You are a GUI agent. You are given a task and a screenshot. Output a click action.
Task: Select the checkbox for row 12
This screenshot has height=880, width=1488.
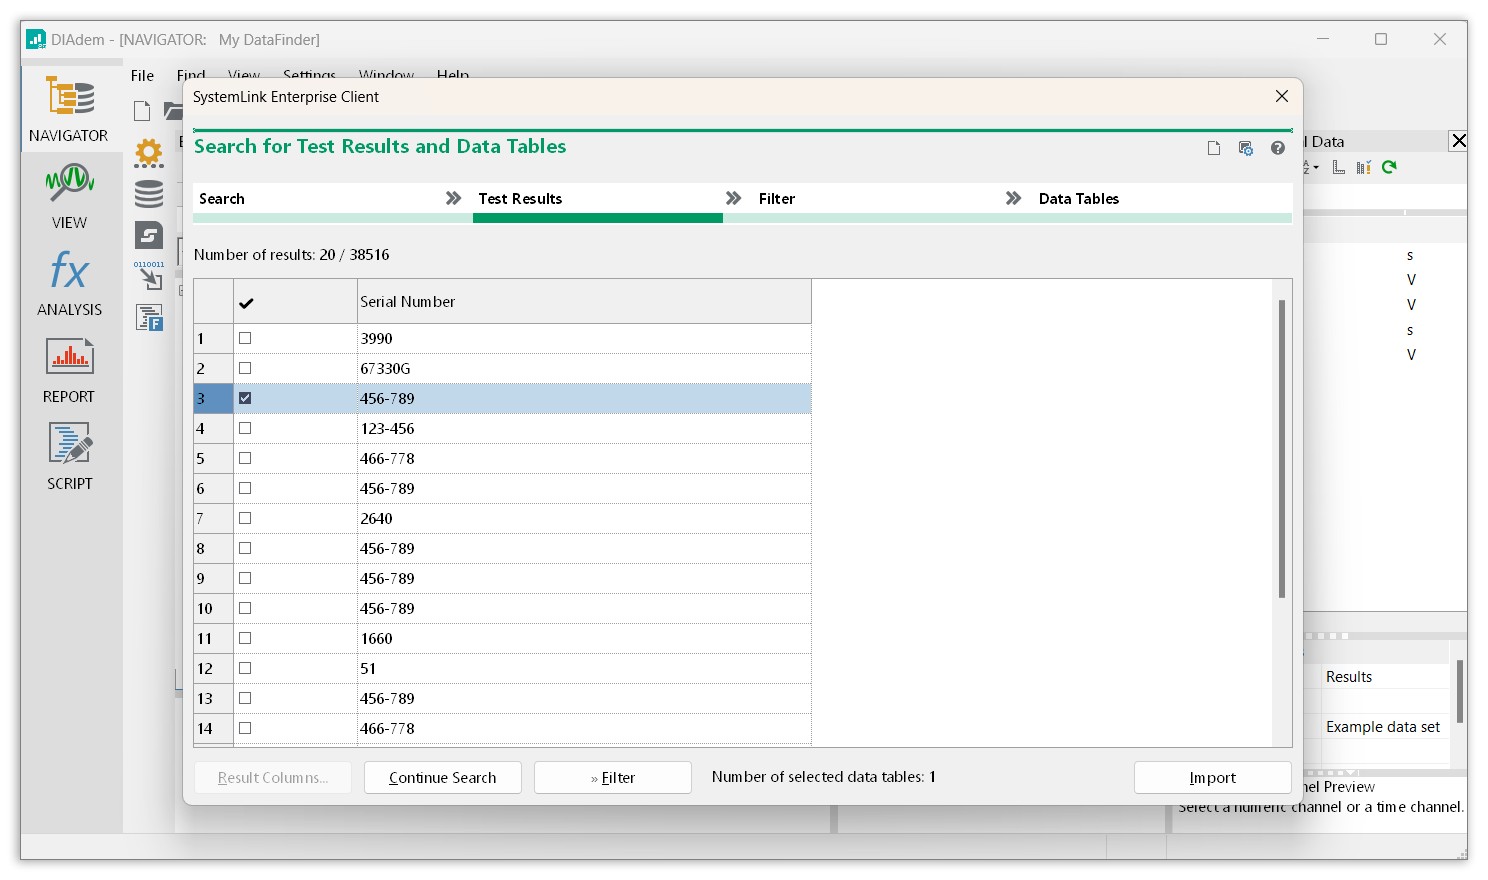245,668
